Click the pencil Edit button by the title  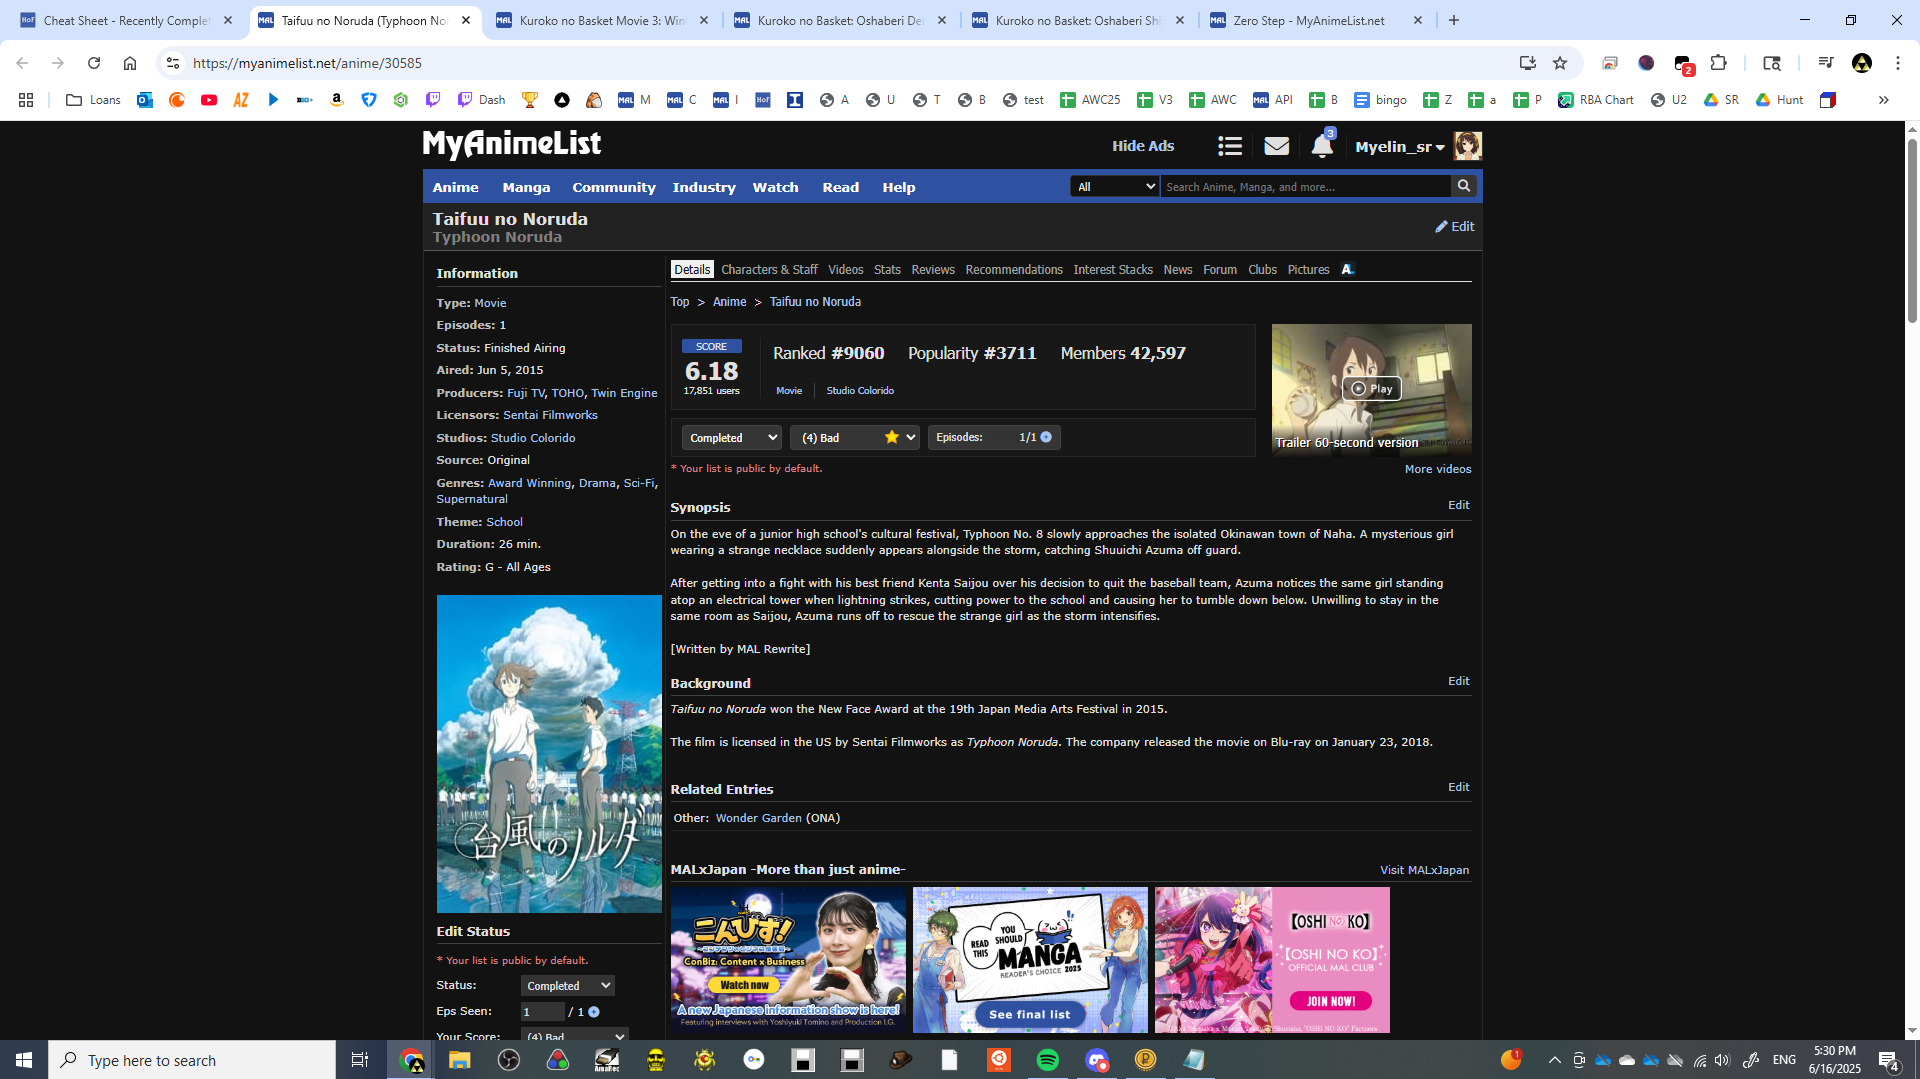(1455, 226)
